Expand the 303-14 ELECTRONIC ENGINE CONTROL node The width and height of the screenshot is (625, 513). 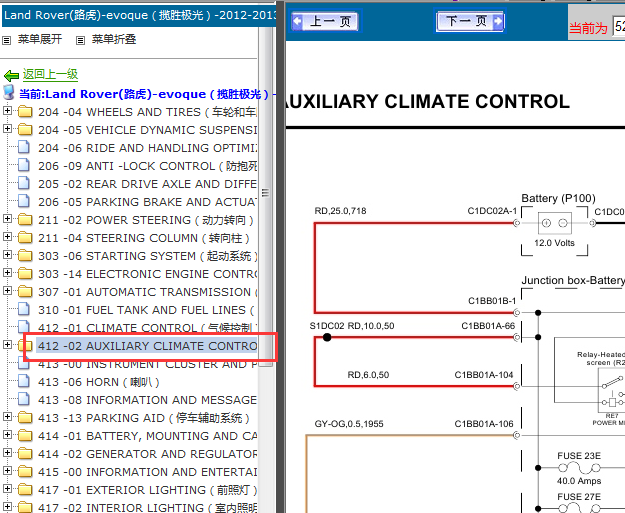click(x=7, y=273)
